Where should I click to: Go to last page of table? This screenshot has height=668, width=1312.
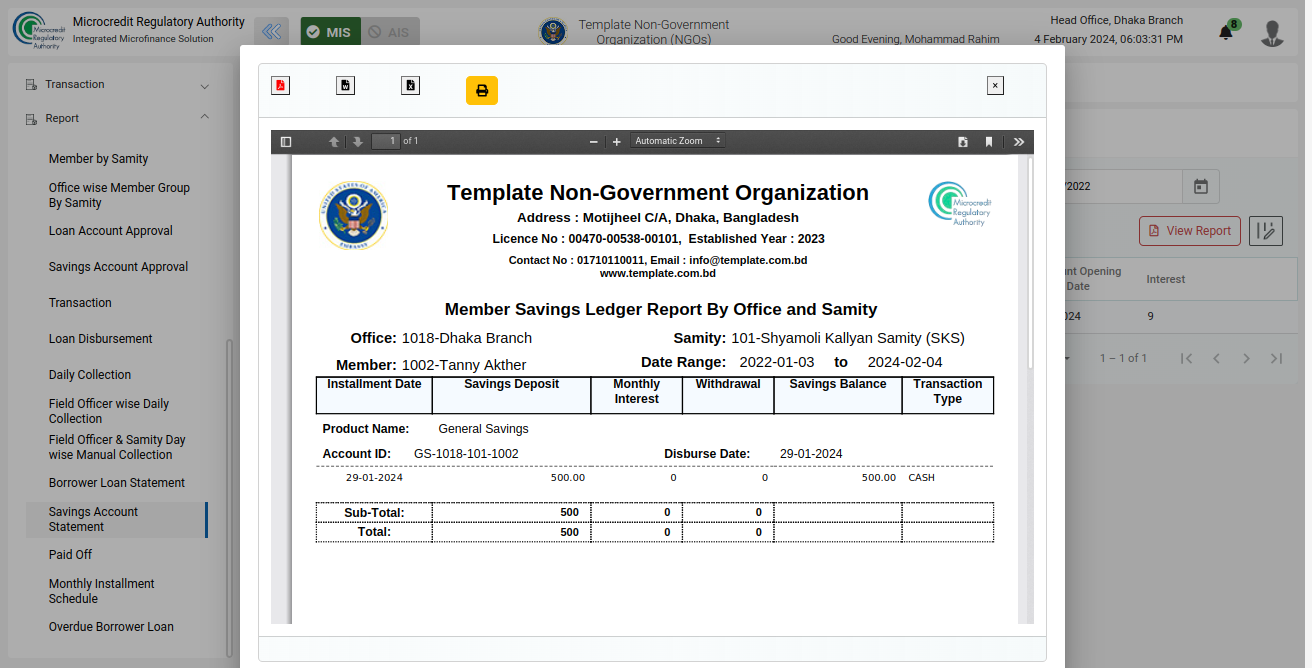[1276, 358]
